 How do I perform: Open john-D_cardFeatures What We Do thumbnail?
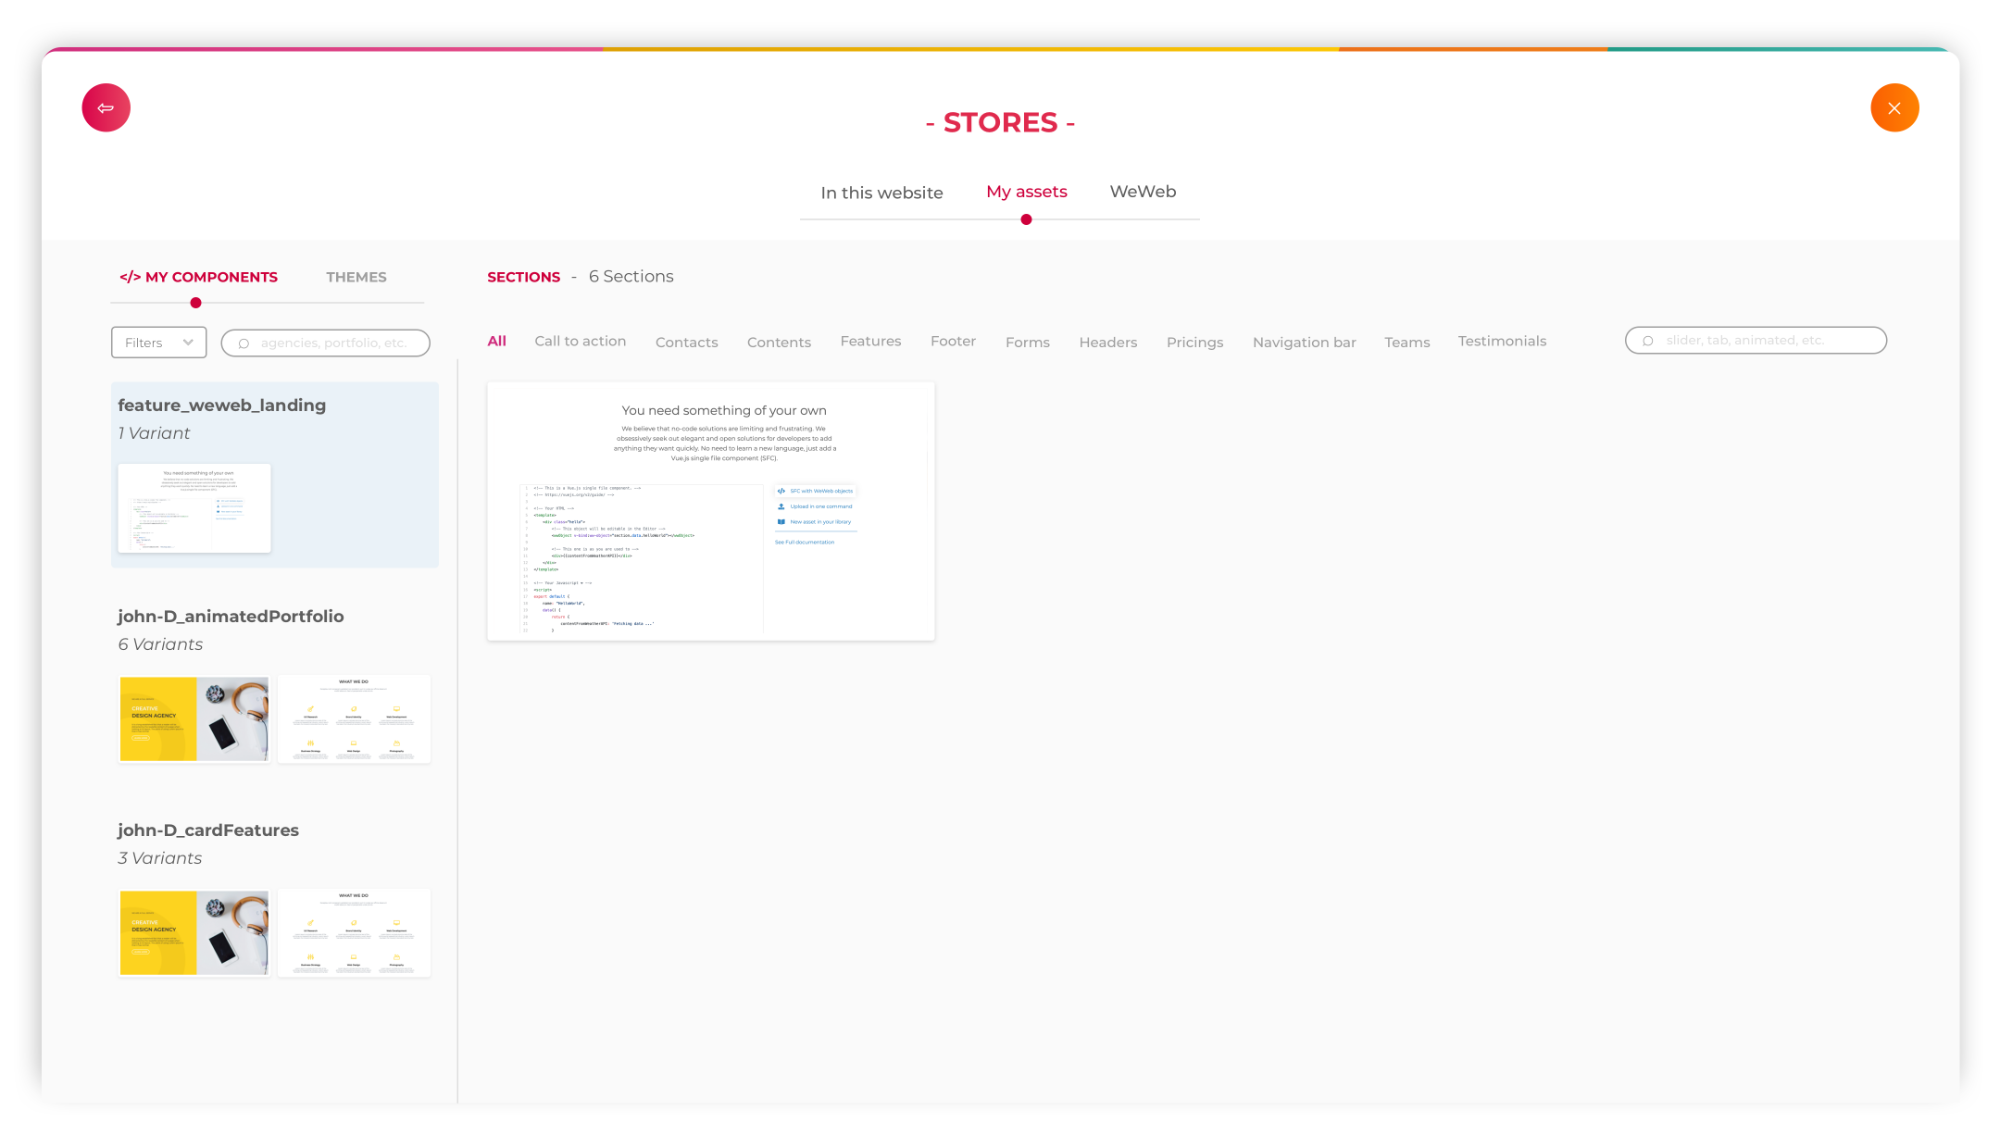click(354, 932)
